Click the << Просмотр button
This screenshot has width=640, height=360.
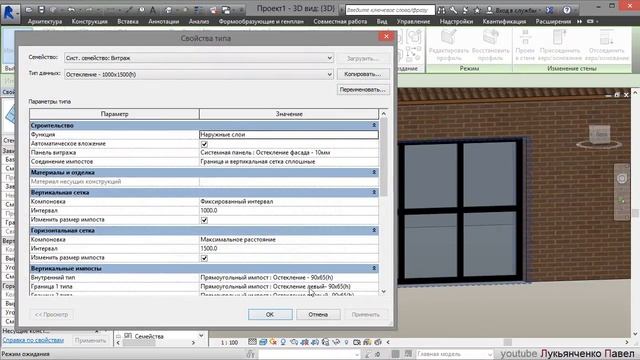pos(51,314)
